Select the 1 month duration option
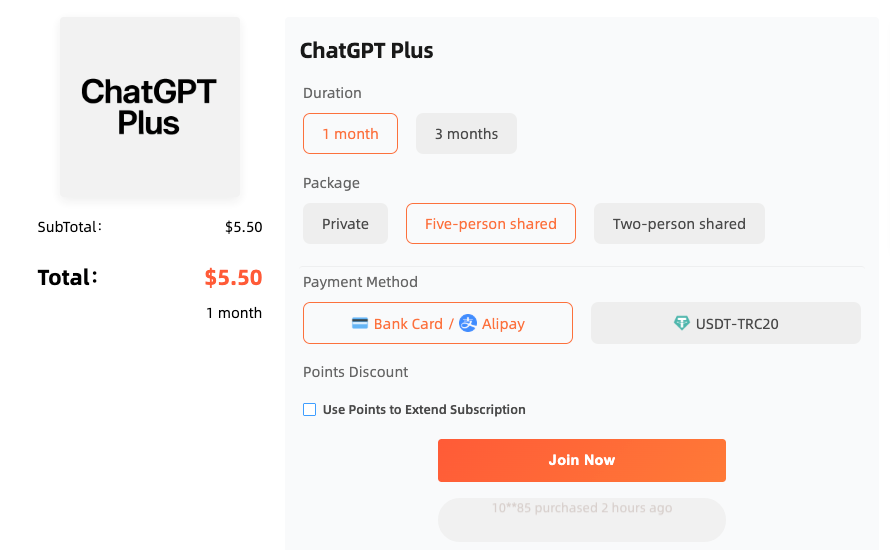Screen dimensions: 890x550 (350, 134)
